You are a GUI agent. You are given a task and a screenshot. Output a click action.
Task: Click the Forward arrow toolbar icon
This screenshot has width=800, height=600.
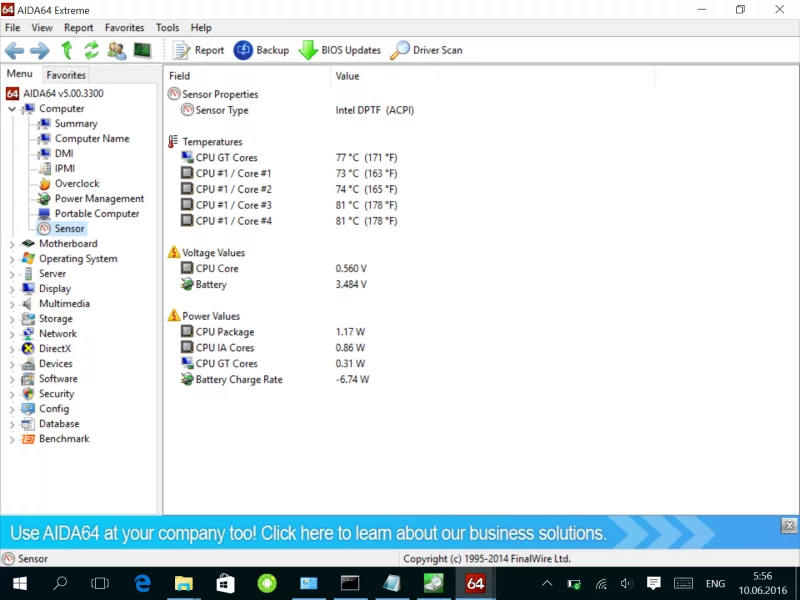pyautogui.click(x=40, y=50)
